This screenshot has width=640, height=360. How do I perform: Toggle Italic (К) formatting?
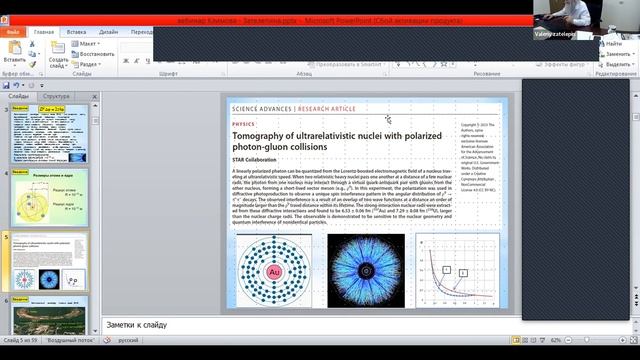point(137,61)
